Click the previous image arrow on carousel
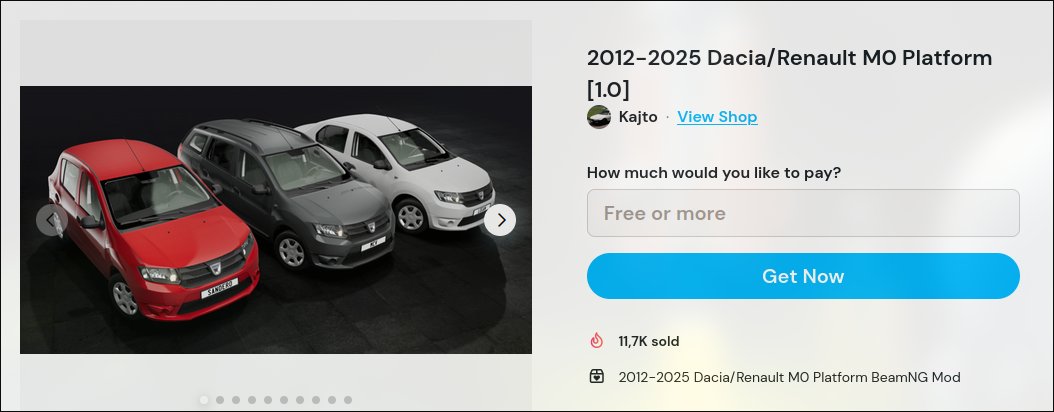The image size is (1054, 412). (52, 220)
